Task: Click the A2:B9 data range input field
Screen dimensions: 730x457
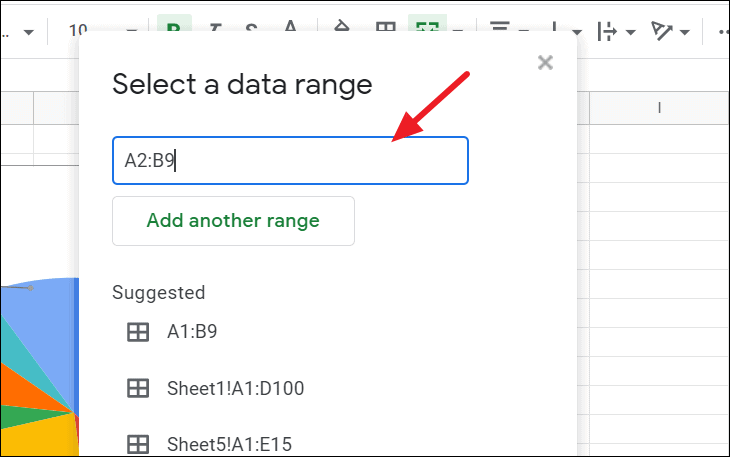Action: (x=290, y=161)
